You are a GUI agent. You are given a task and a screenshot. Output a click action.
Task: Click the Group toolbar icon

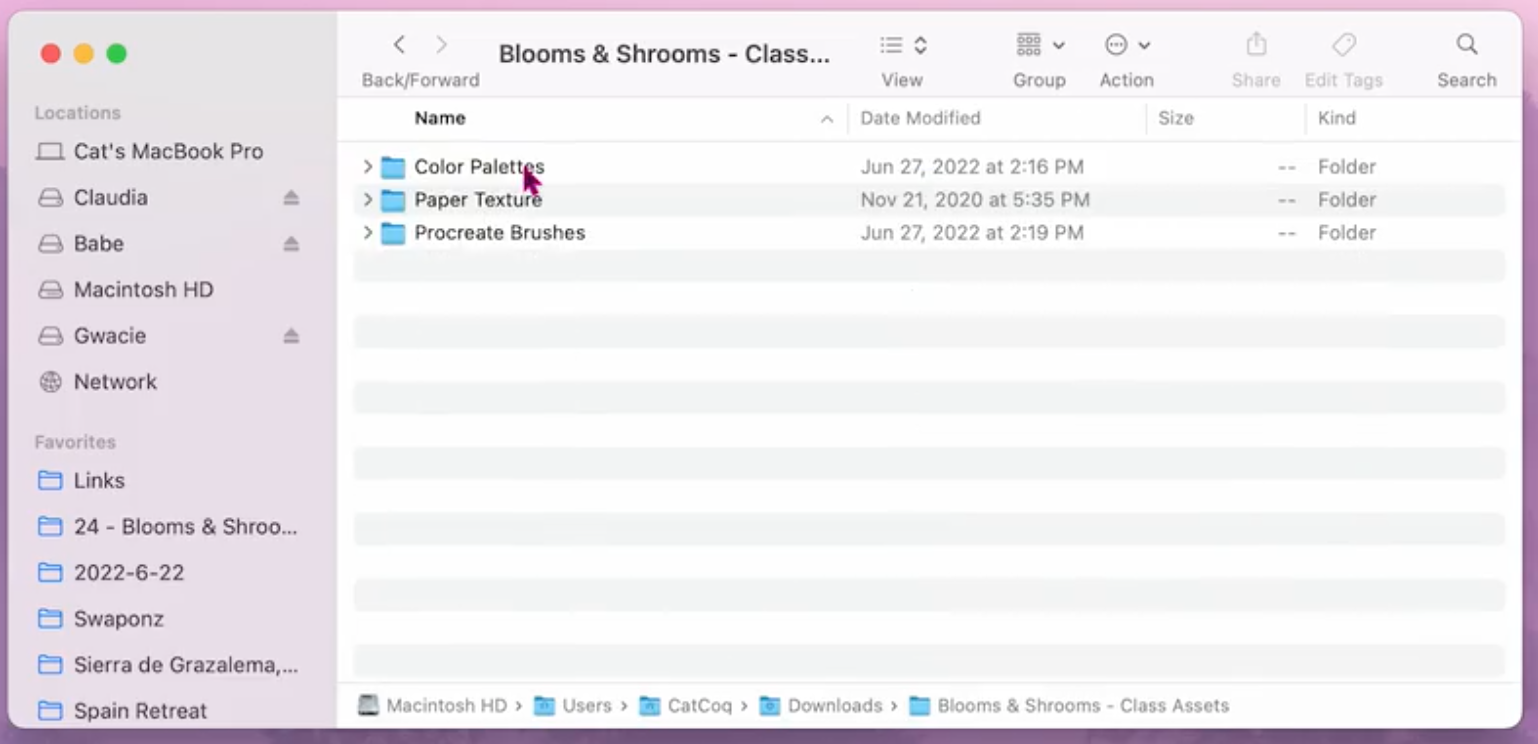coord(1030,44)
